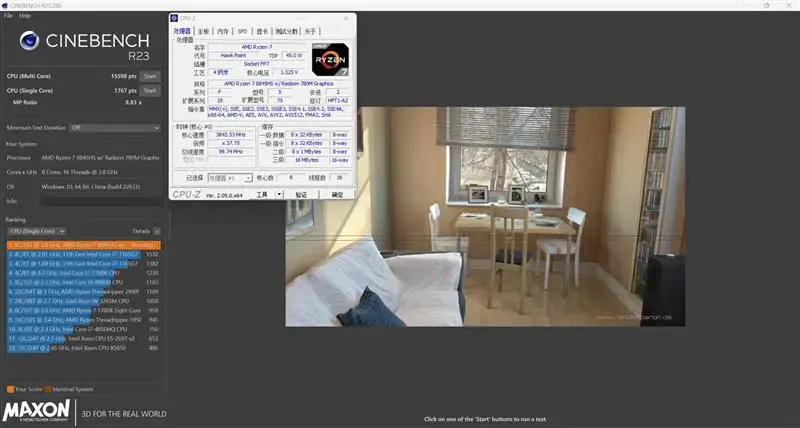
Task: Click the single core score 1767 pts
Action: coord(126,90)
